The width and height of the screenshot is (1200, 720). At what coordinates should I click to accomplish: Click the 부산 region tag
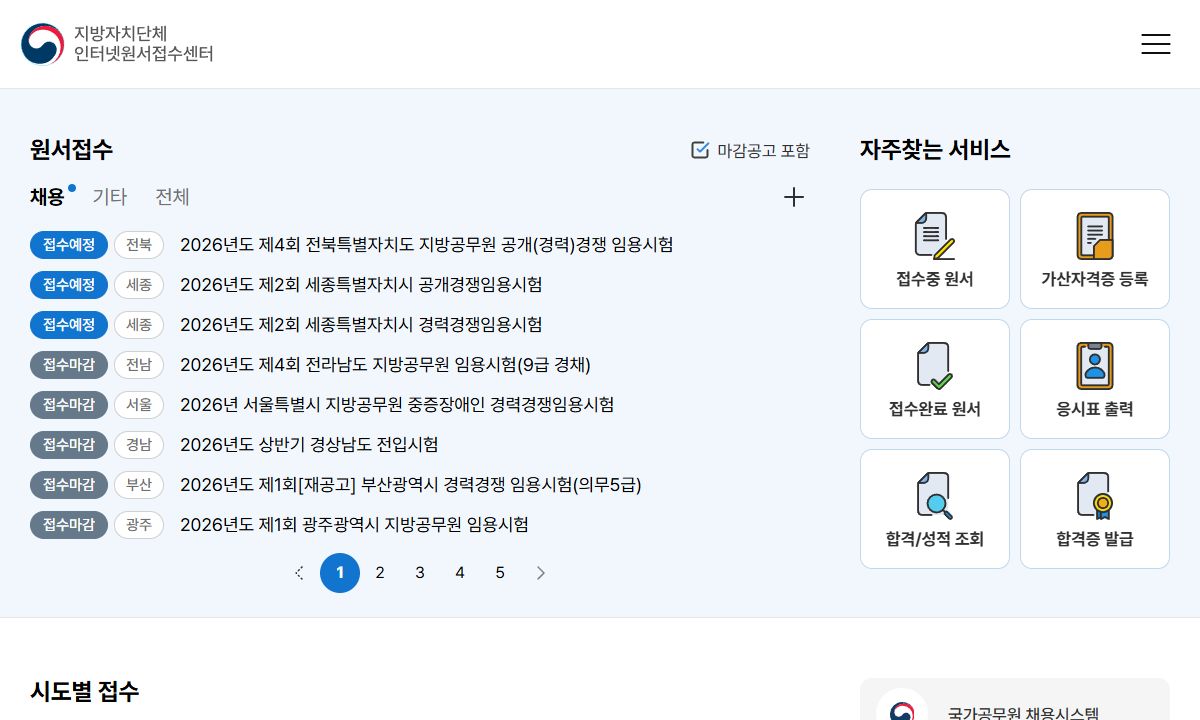[x=139, y=485]
